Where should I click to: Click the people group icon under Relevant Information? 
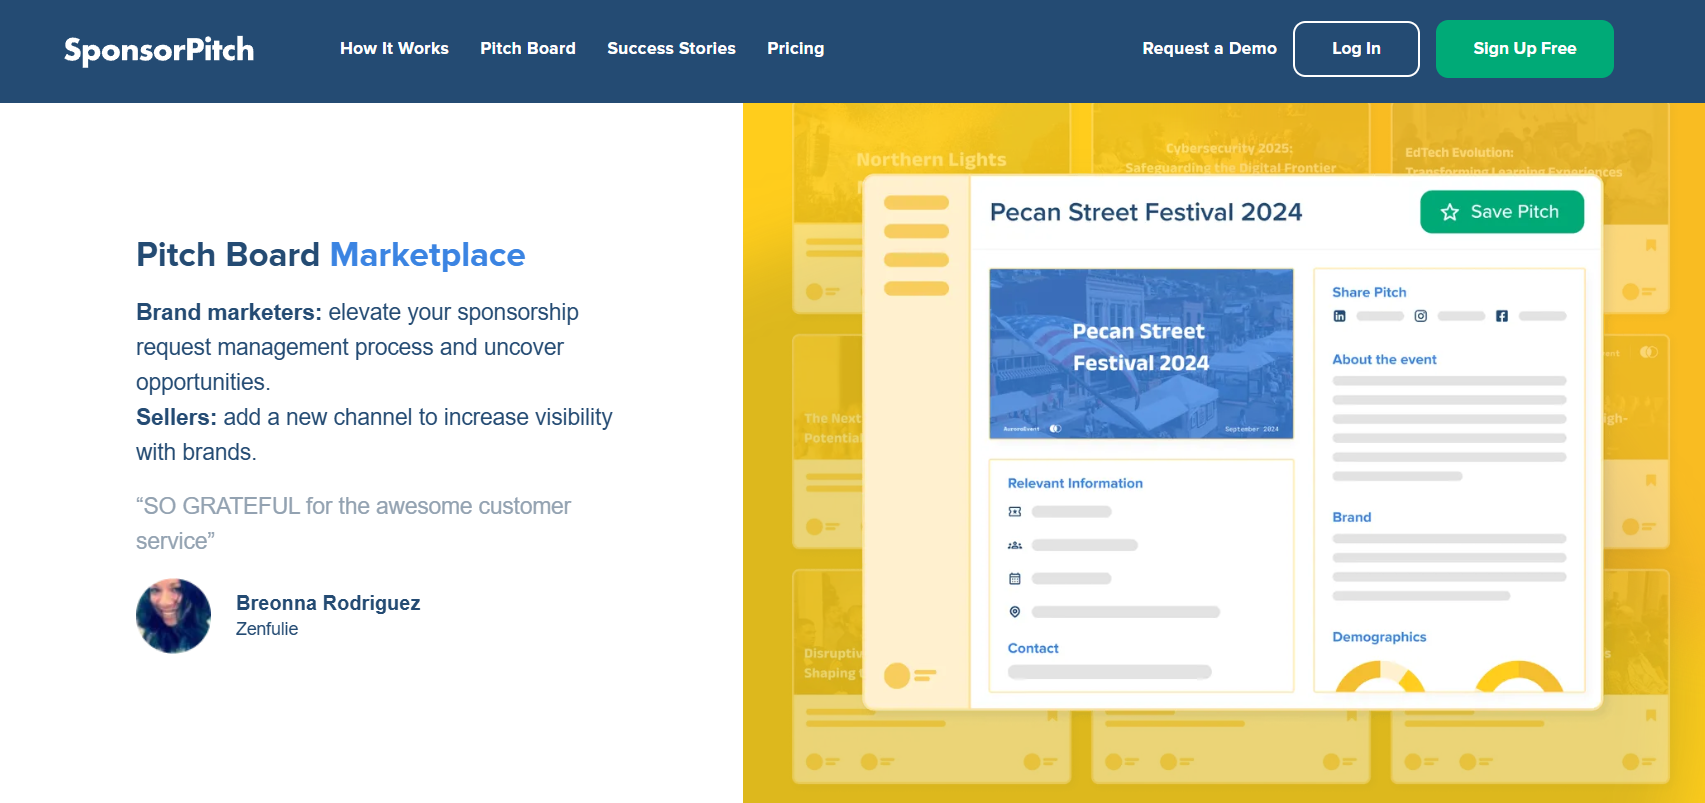tap(1015, 545)
